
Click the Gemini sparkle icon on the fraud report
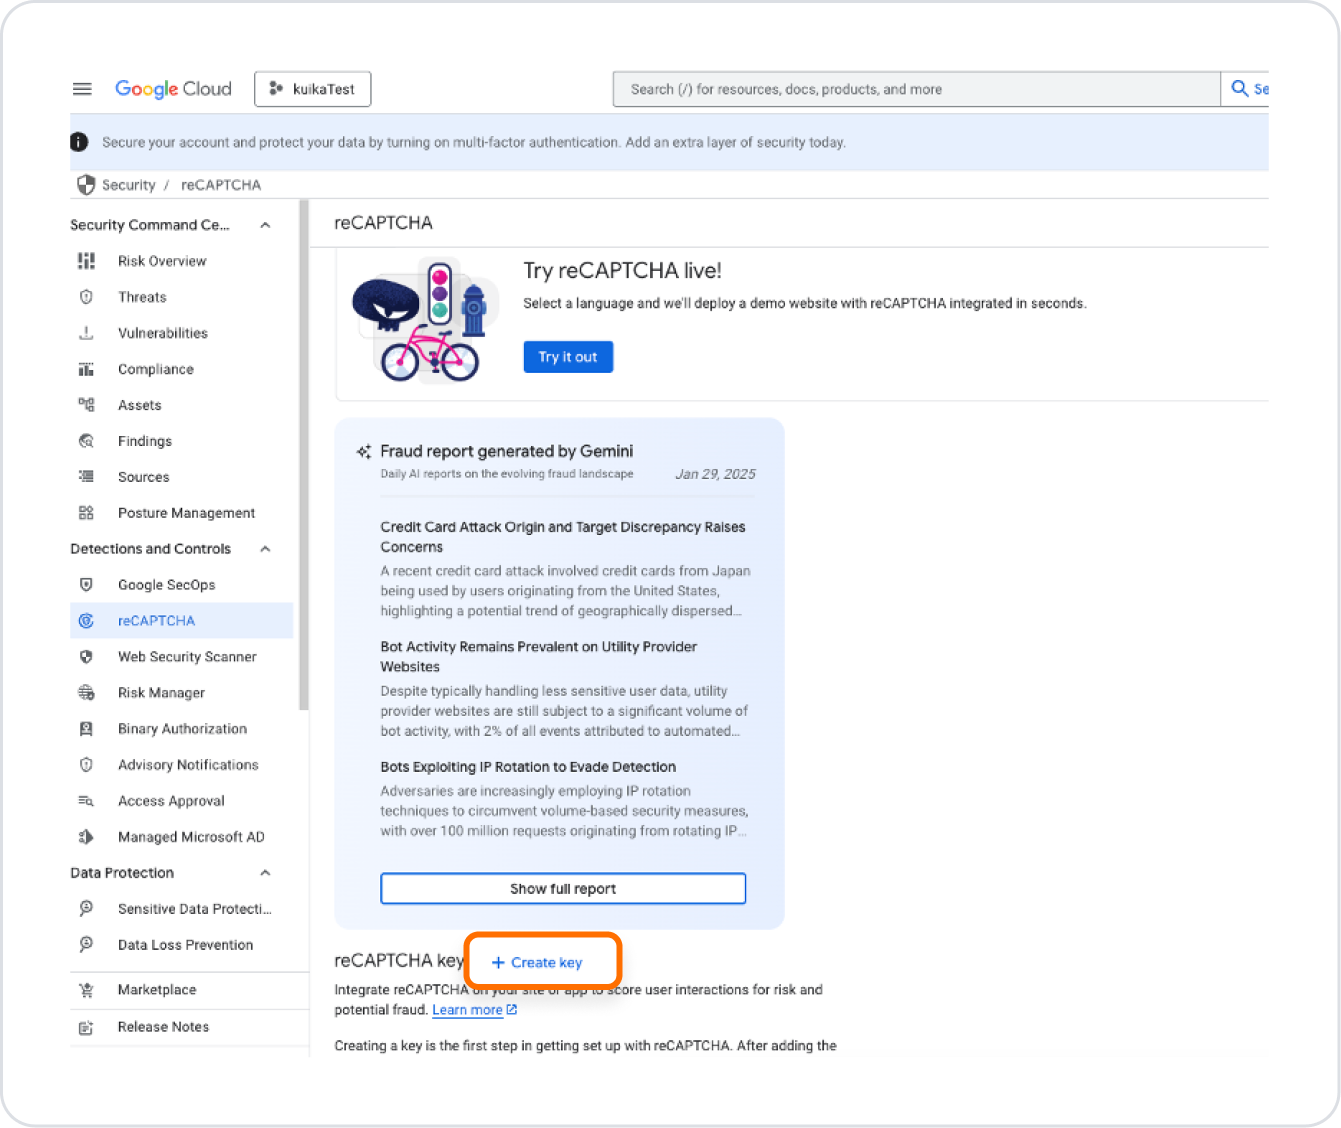pos(364,452)
